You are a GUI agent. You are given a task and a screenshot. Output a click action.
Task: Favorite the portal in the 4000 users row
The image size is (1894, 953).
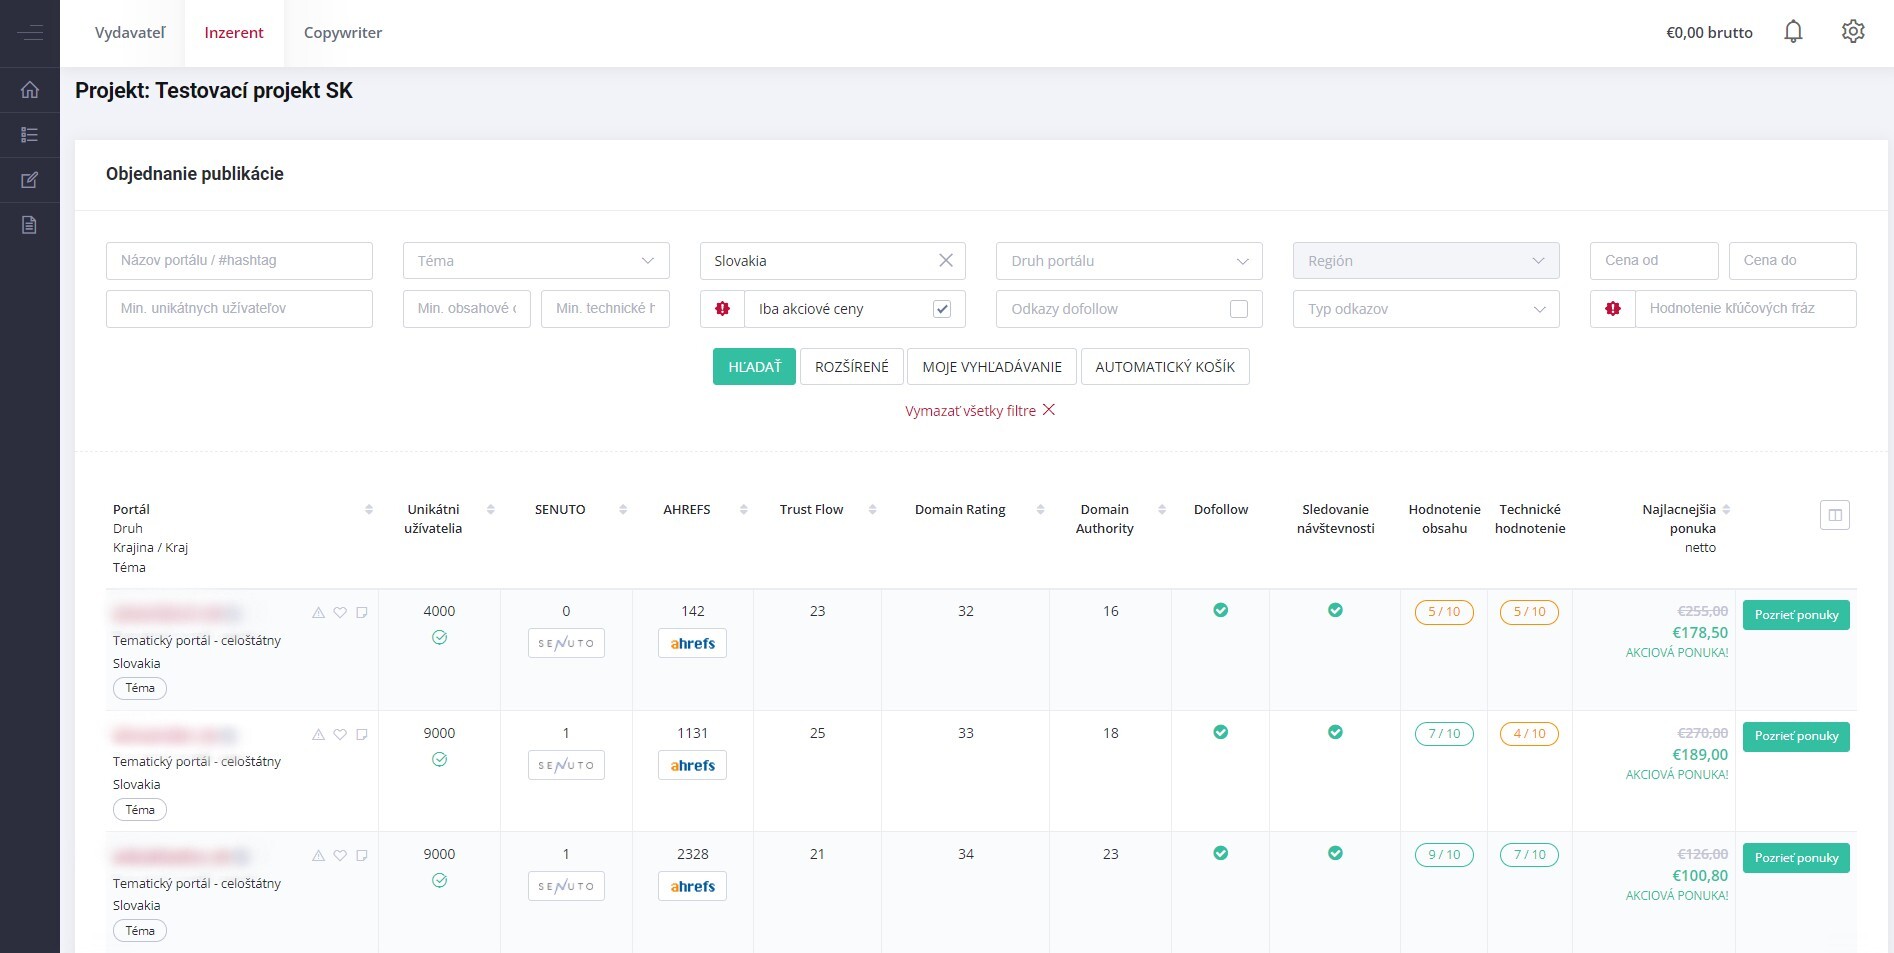(340, 612)
